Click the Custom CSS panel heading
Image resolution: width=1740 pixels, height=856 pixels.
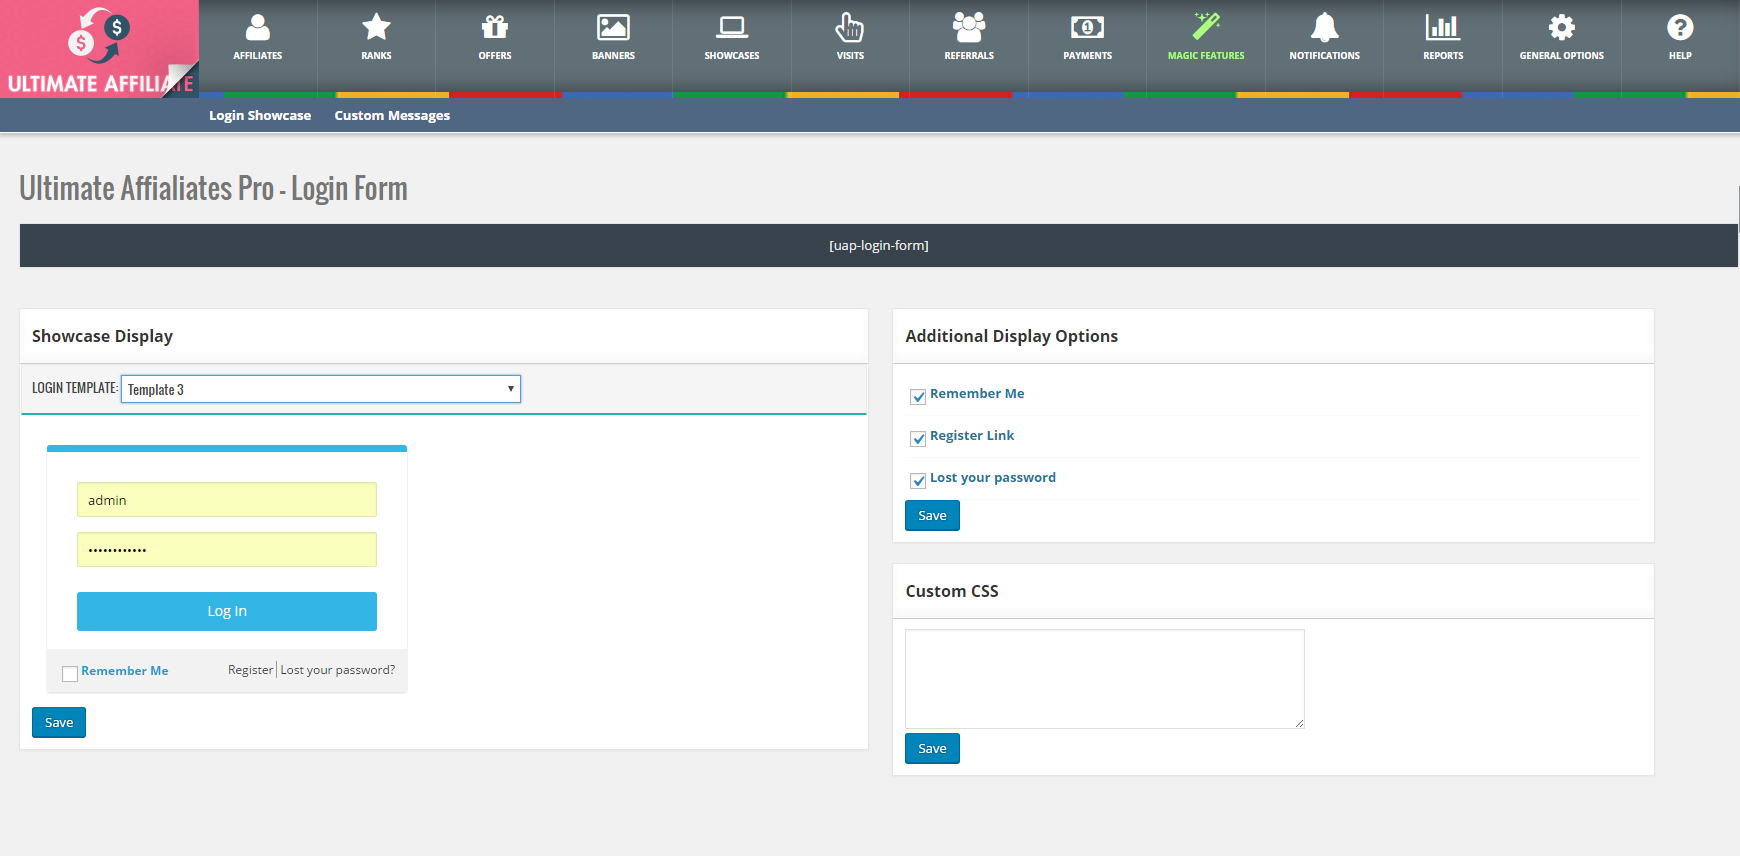[x=952, y=591]
